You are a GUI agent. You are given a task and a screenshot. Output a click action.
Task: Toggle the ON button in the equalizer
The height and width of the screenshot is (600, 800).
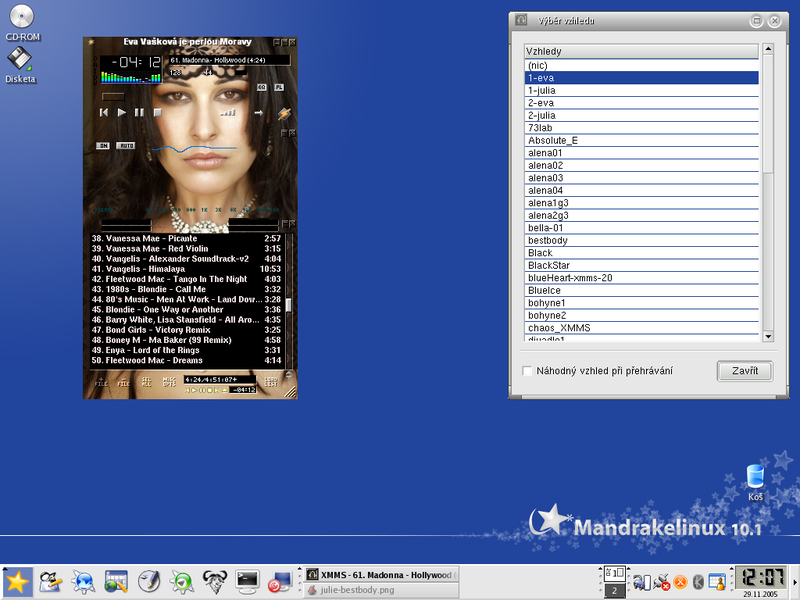coord(102,145)
